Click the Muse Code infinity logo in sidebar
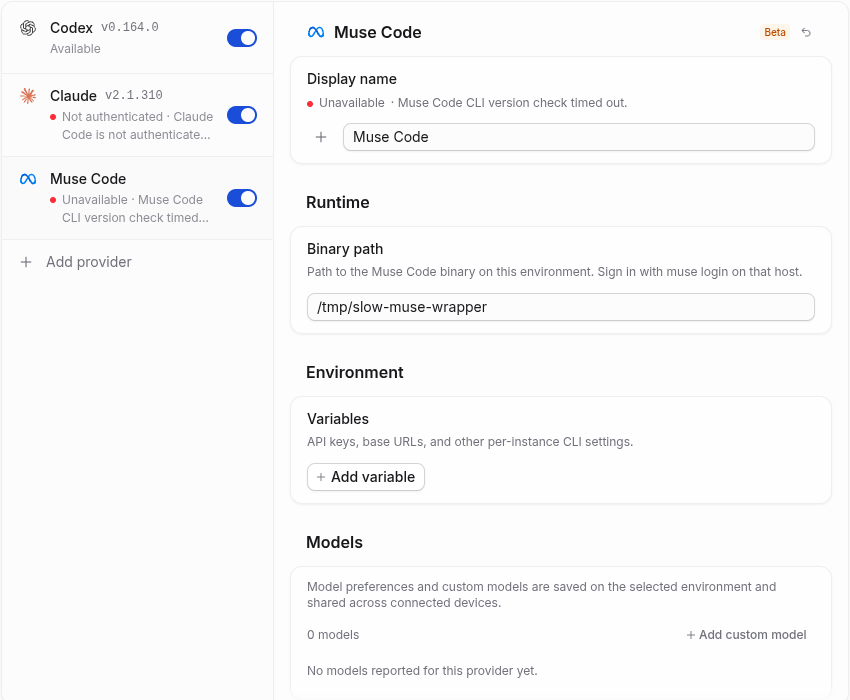 coord(28,179)
